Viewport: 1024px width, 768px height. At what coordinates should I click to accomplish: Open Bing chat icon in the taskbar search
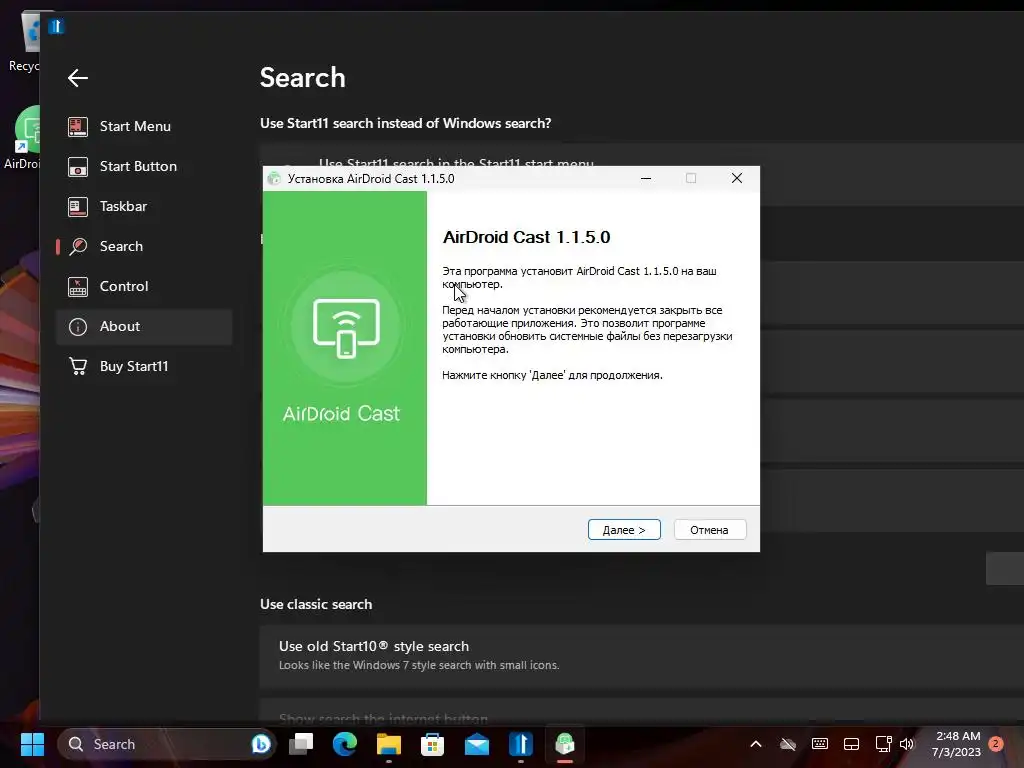[261, 744]
